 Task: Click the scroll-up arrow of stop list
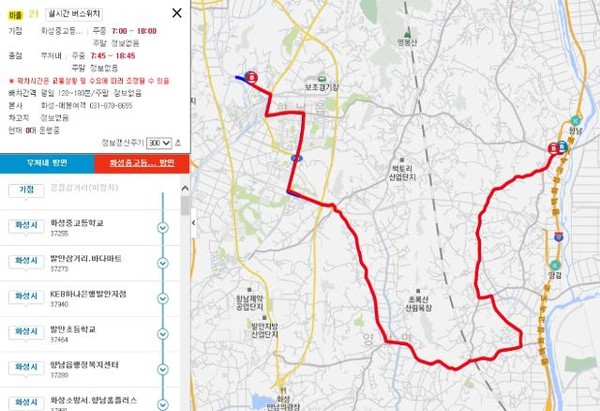(185, 188)
